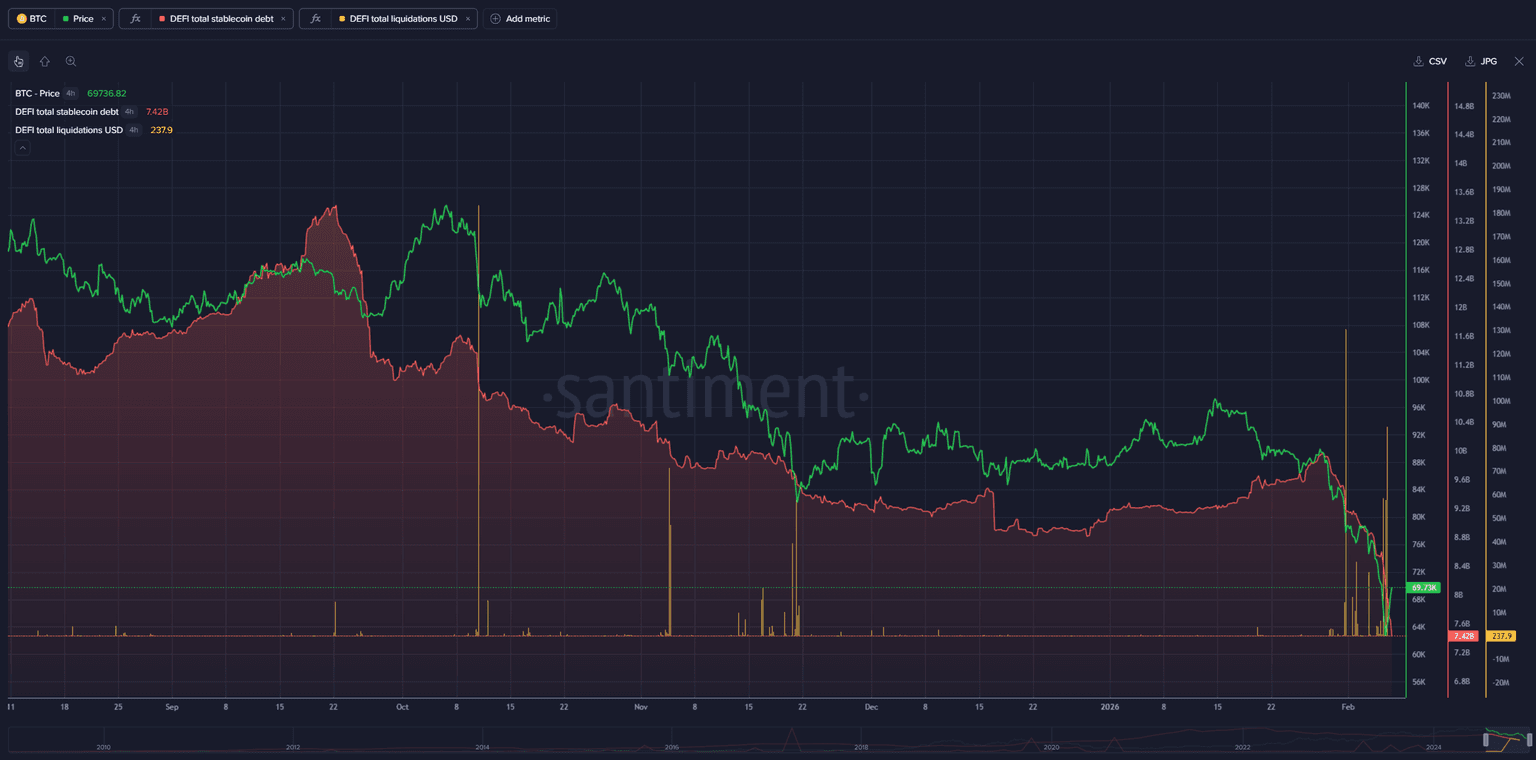Remove DEFI total liquidations USD metric
The image size is (1536, 760).
(x=467, y=19)
